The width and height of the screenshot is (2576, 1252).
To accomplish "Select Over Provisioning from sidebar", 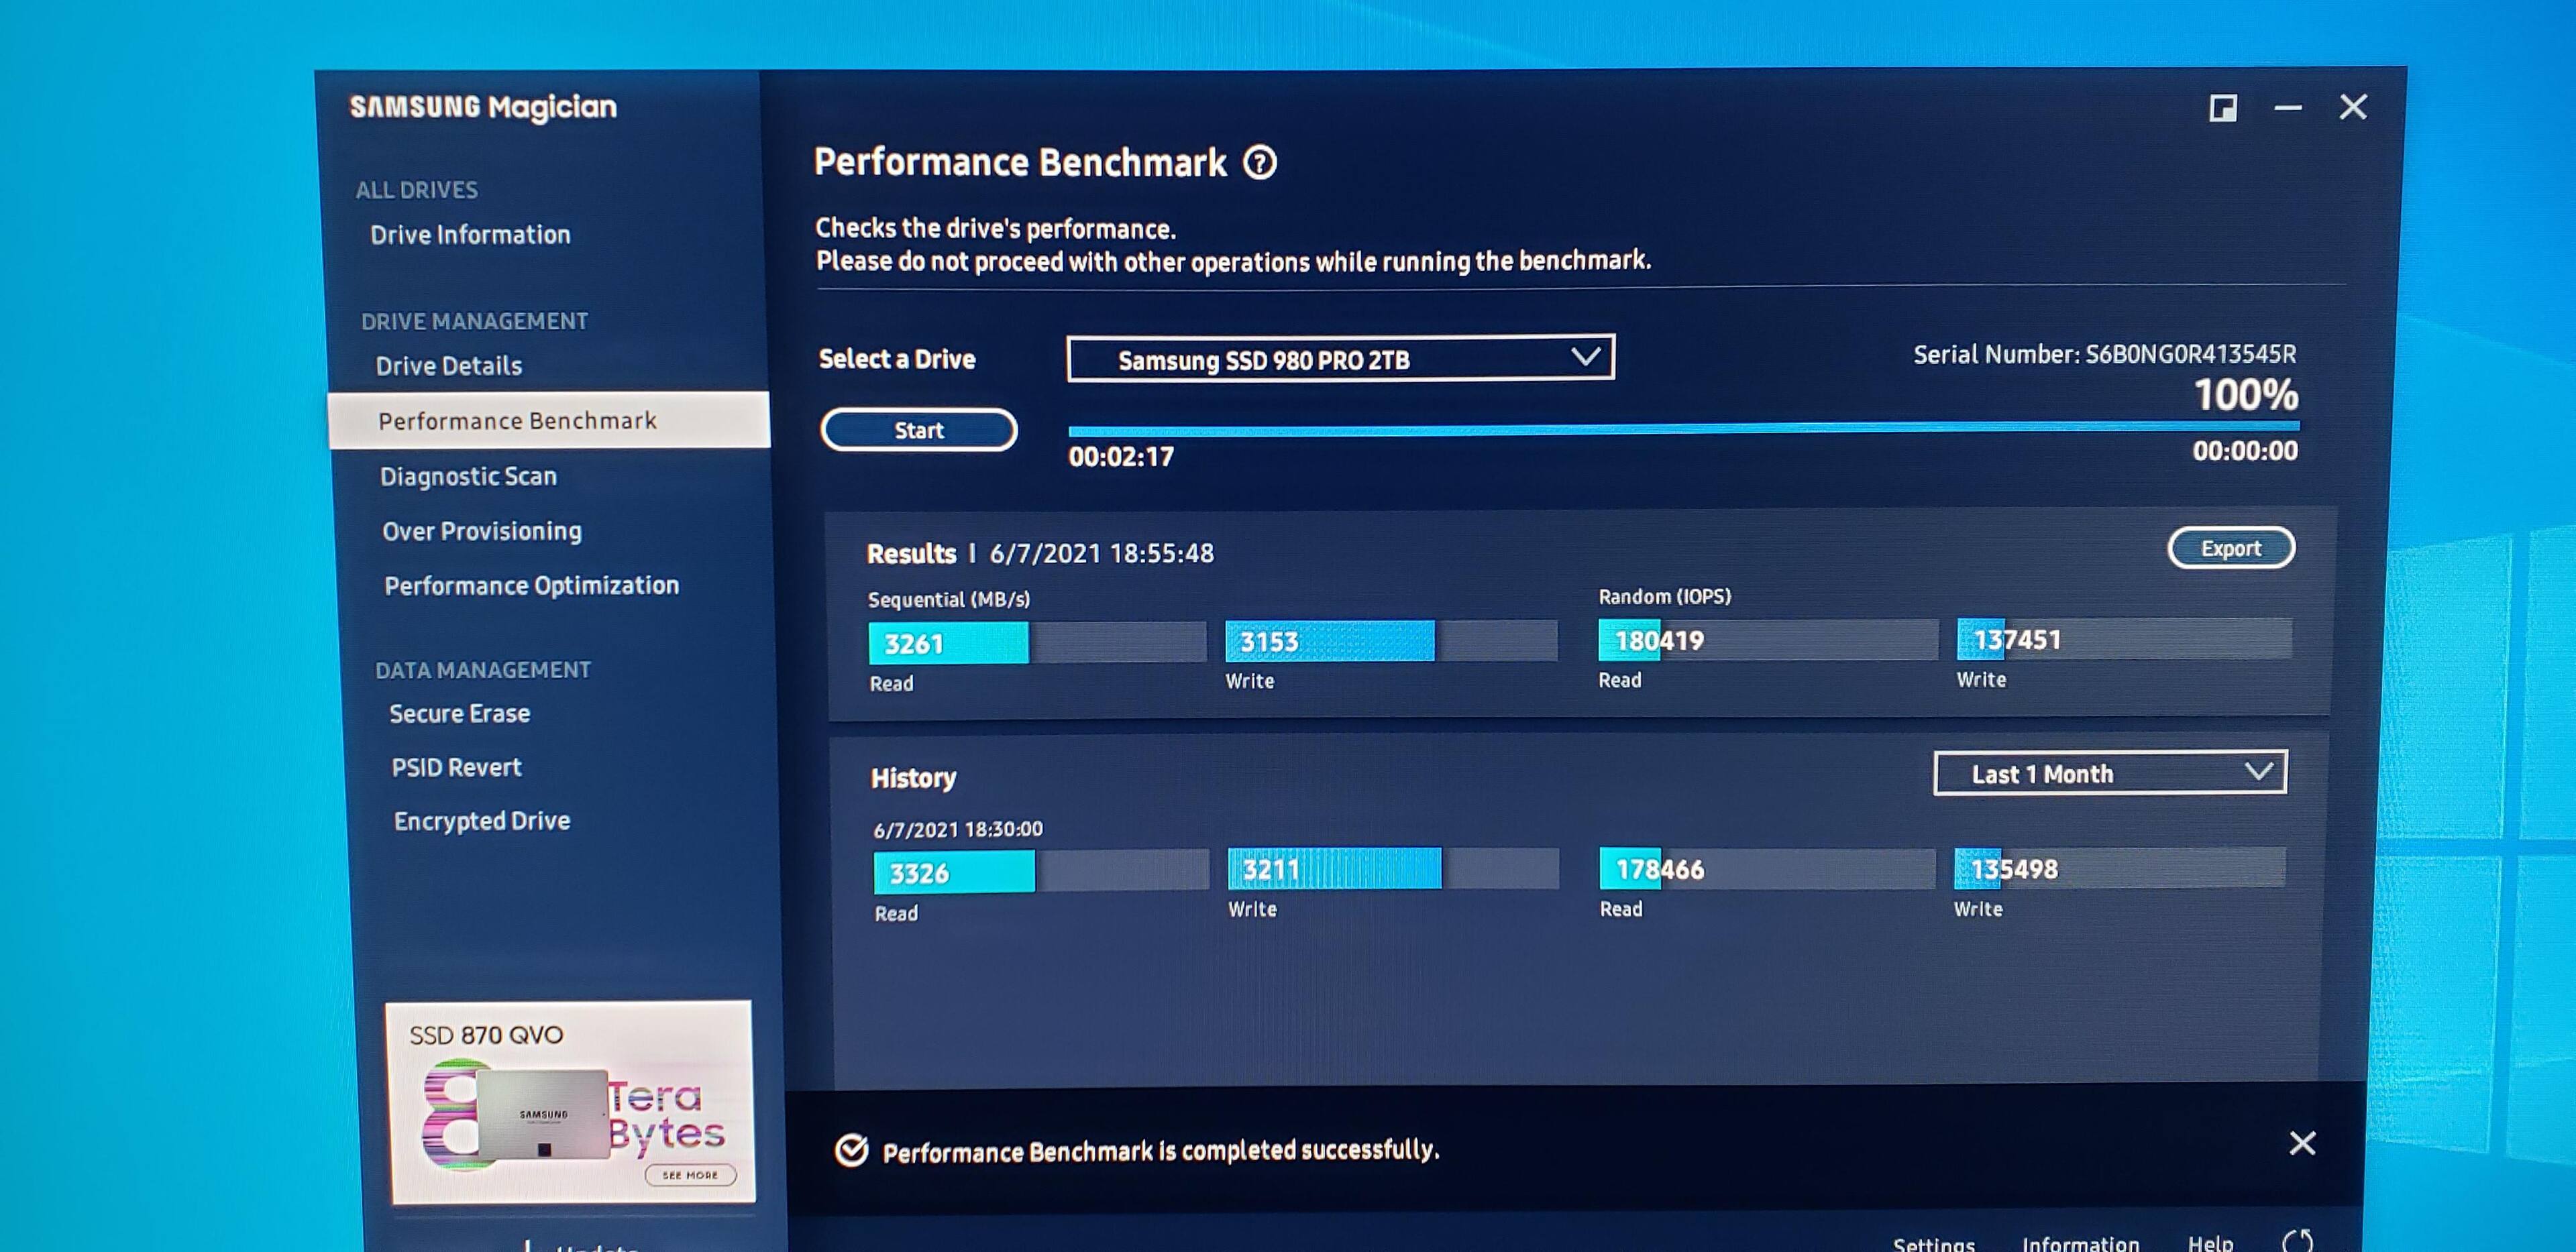I will [481, 531].
